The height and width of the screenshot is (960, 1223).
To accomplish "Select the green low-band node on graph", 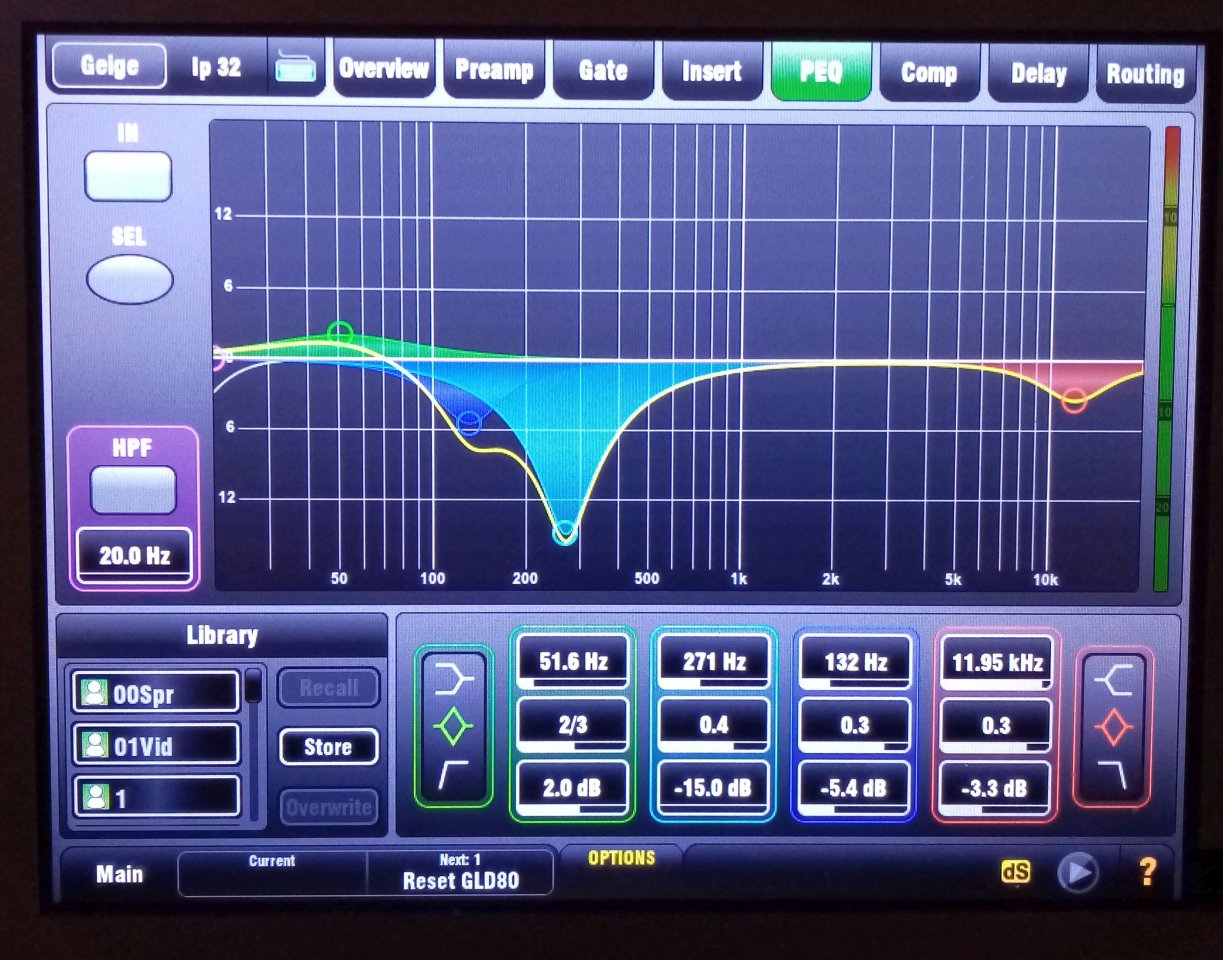I will tap(341, 332).
